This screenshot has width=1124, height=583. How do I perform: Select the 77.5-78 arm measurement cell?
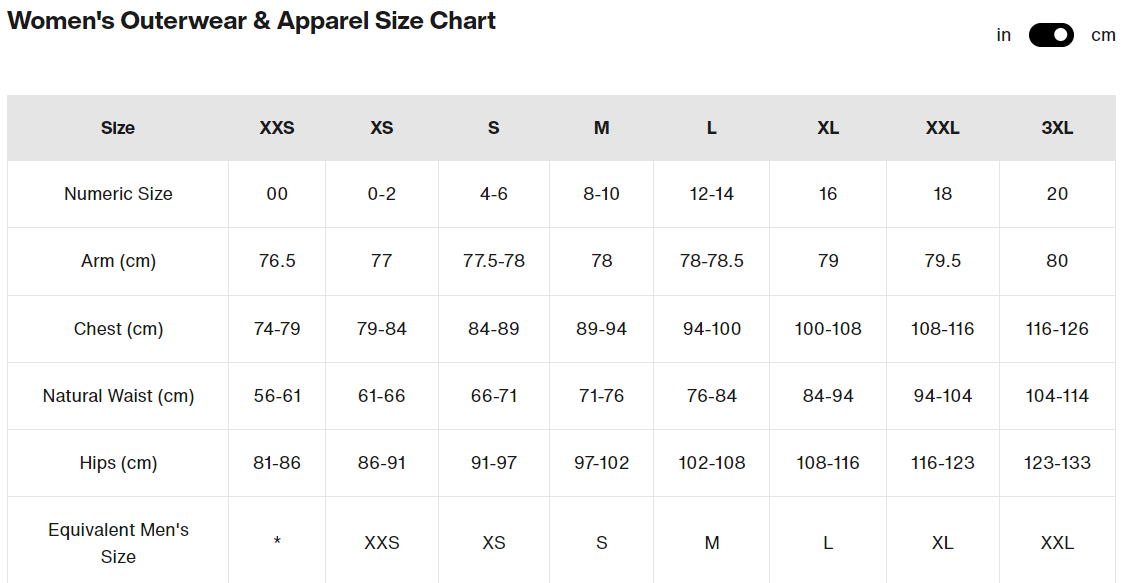point(494,261)
